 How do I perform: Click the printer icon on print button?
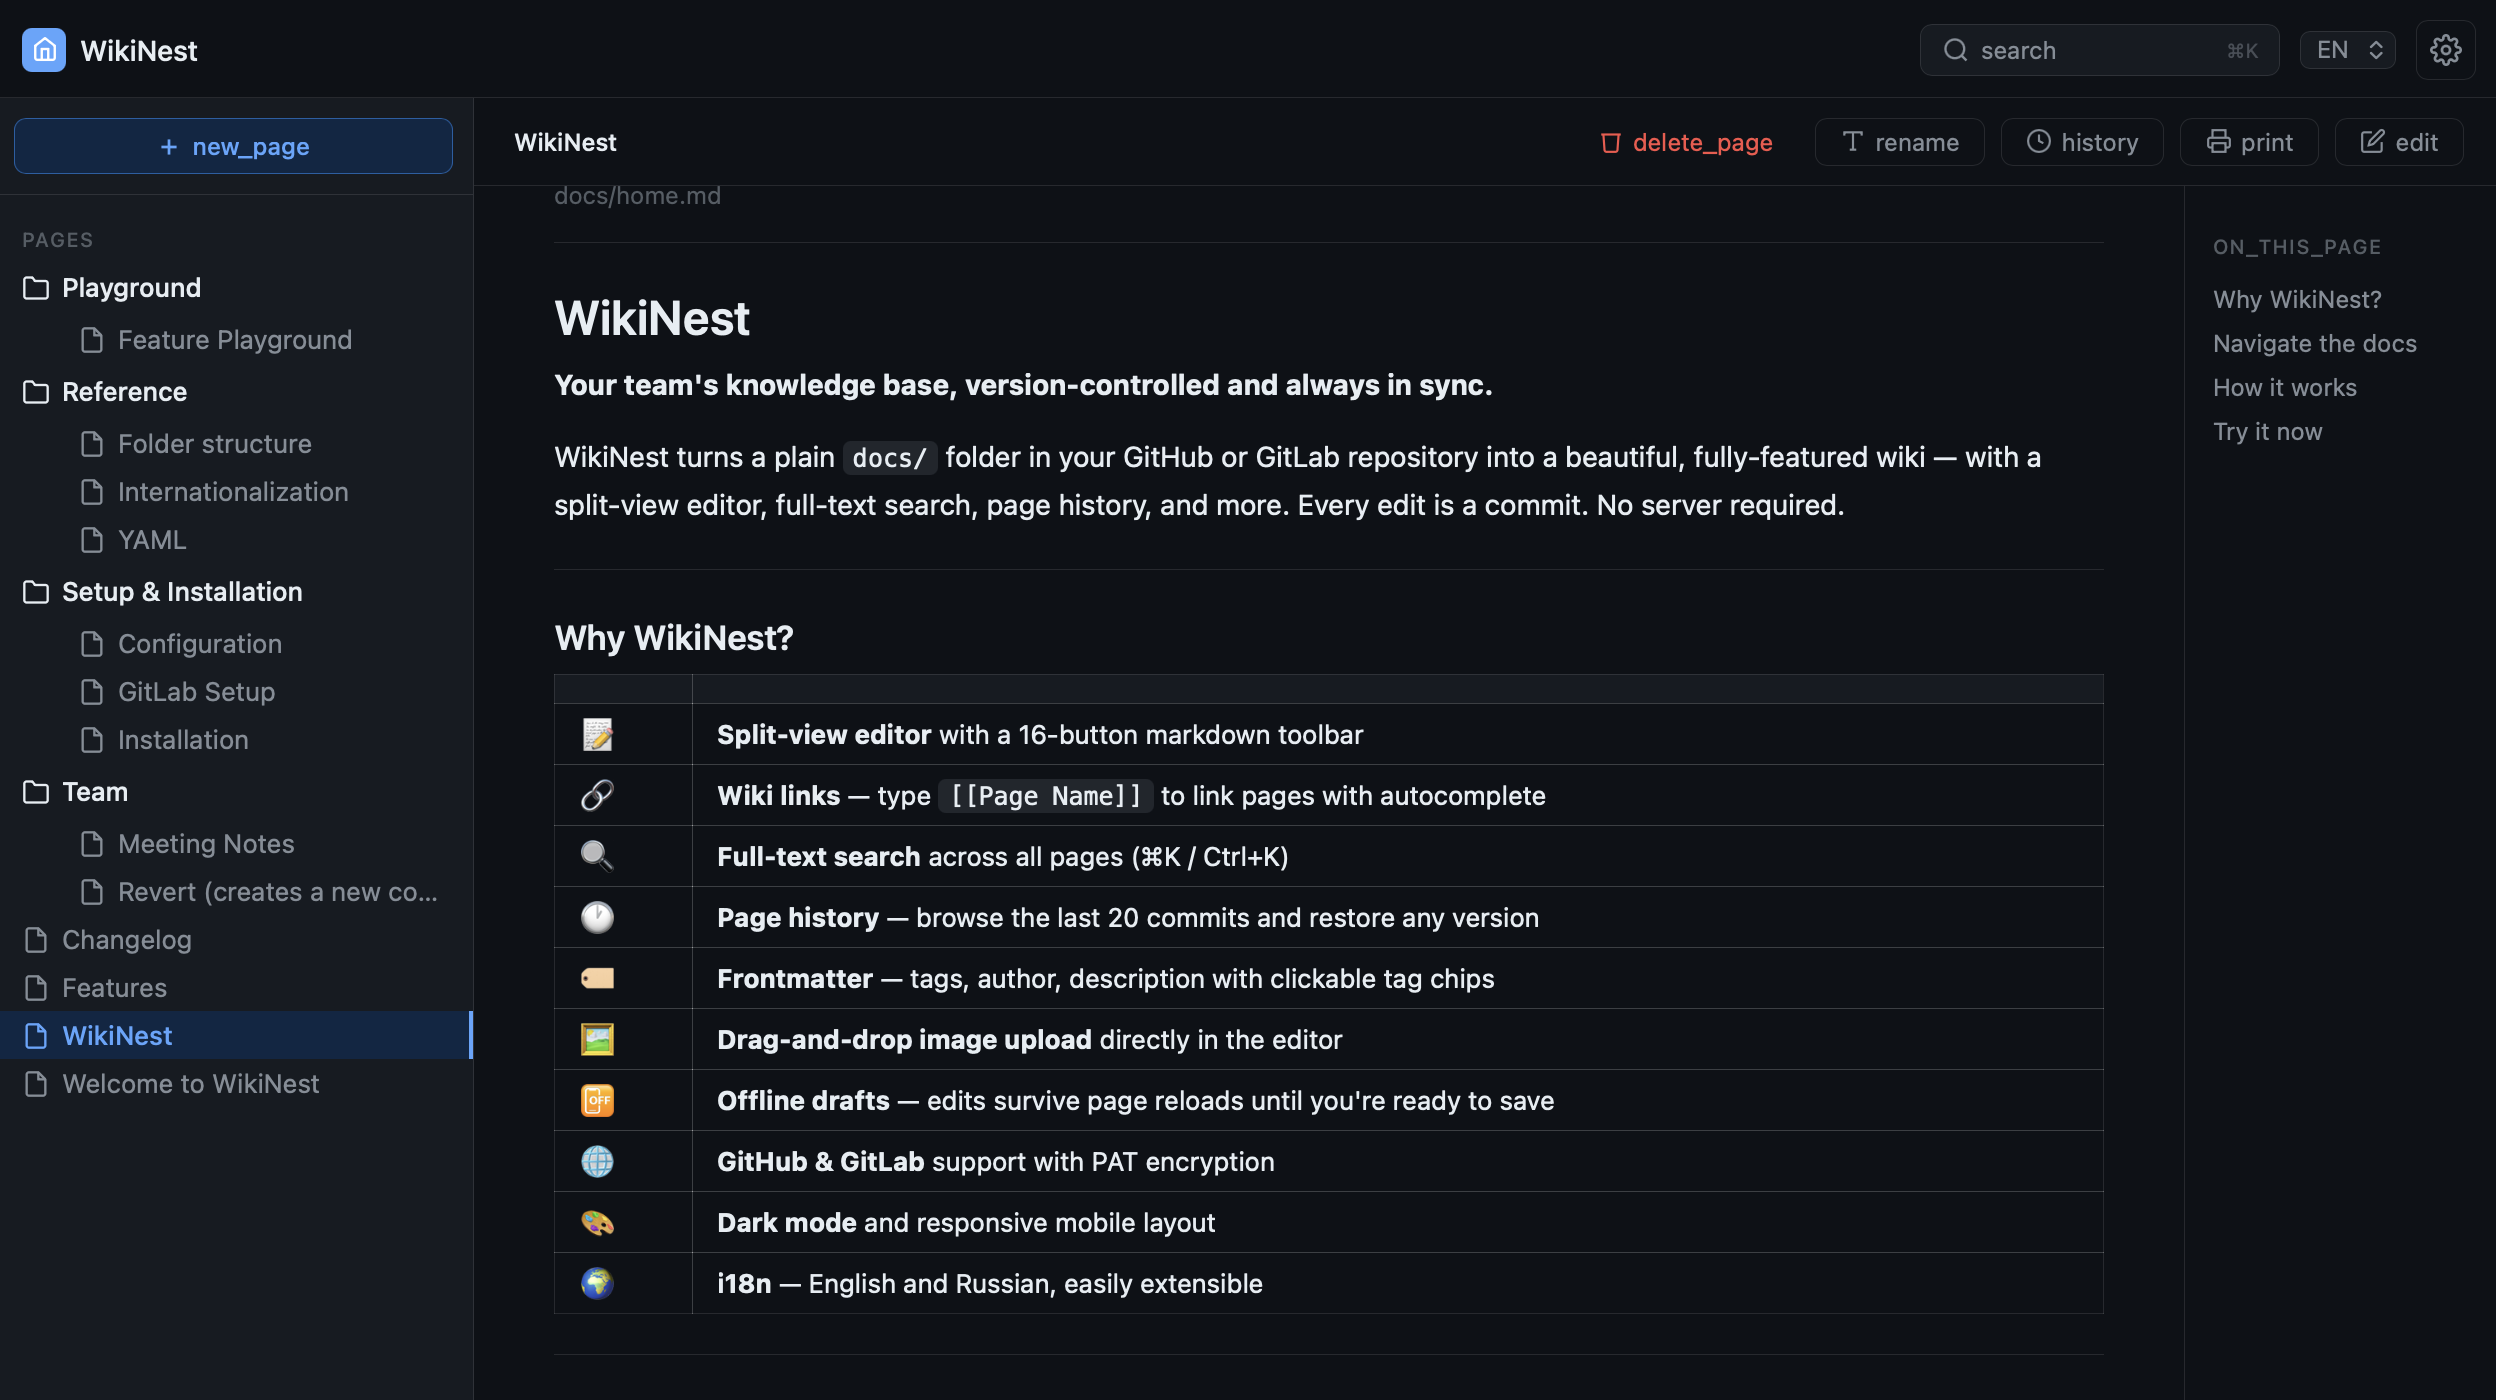pos(2218,142)
